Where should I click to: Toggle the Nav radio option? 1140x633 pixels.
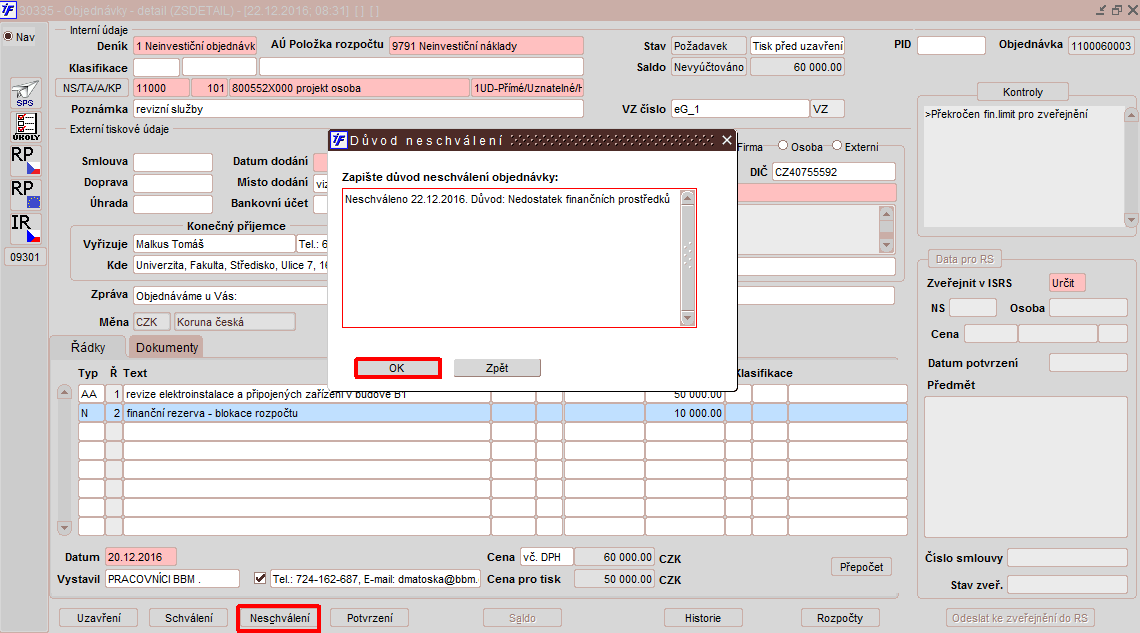(9, 36)
